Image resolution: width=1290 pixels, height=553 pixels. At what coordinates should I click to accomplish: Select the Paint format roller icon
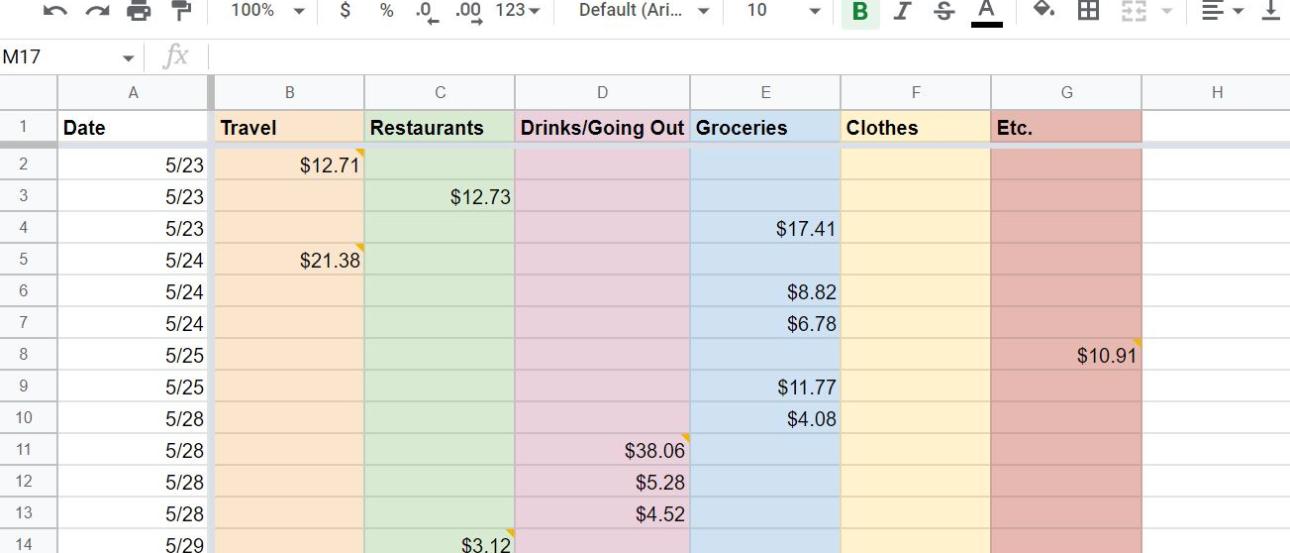[x=180, y=10]
